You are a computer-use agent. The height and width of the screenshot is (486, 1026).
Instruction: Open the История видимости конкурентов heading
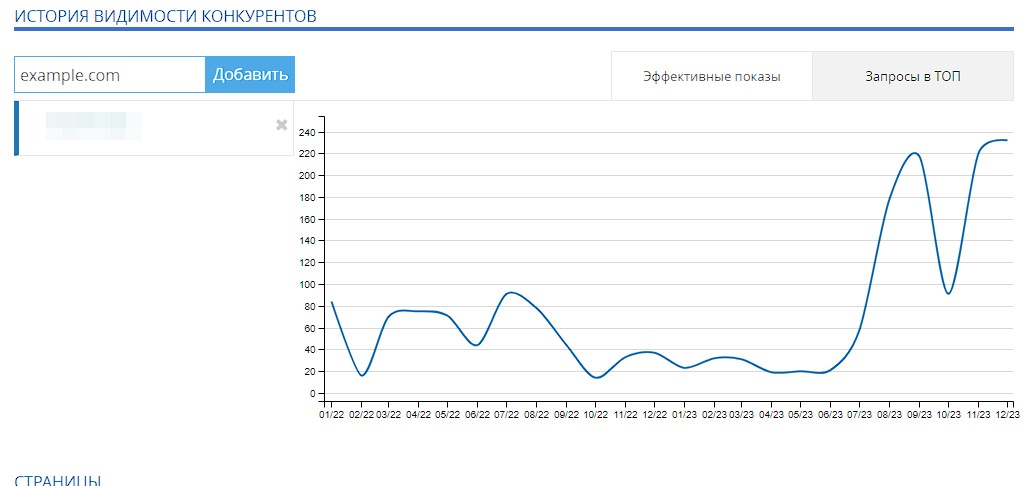pyautogui.click(x=166, y=16)
